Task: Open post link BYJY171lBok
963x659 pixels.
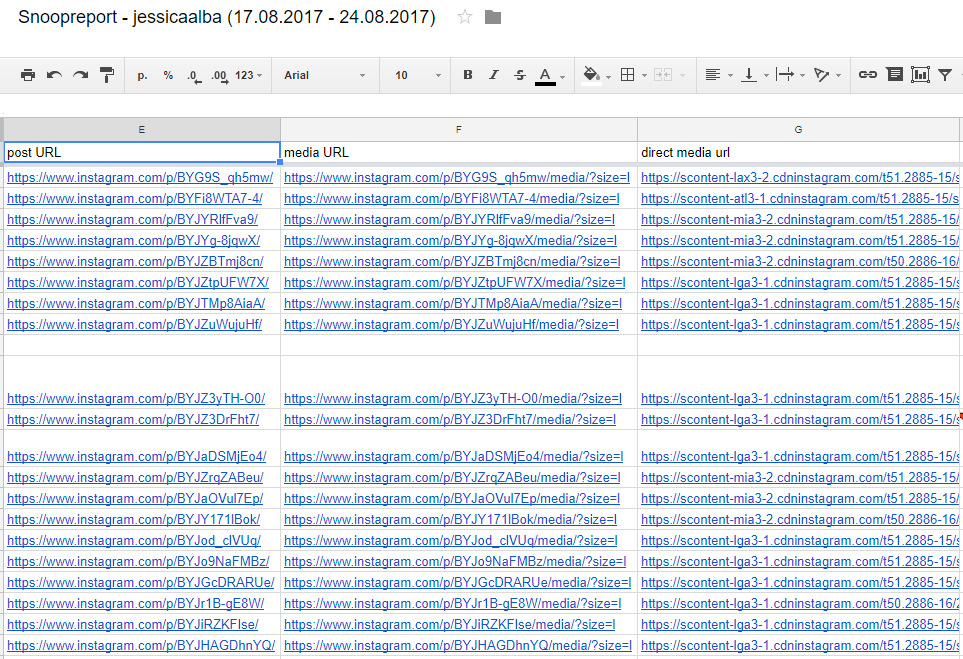Action: pos(133,520)
